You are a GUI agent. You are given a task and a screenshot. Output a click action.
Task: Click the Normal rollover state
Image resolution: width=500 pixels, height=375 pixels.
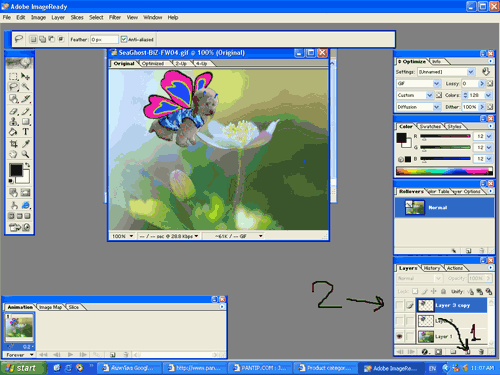pyautogui.click(x=444, y=207)
